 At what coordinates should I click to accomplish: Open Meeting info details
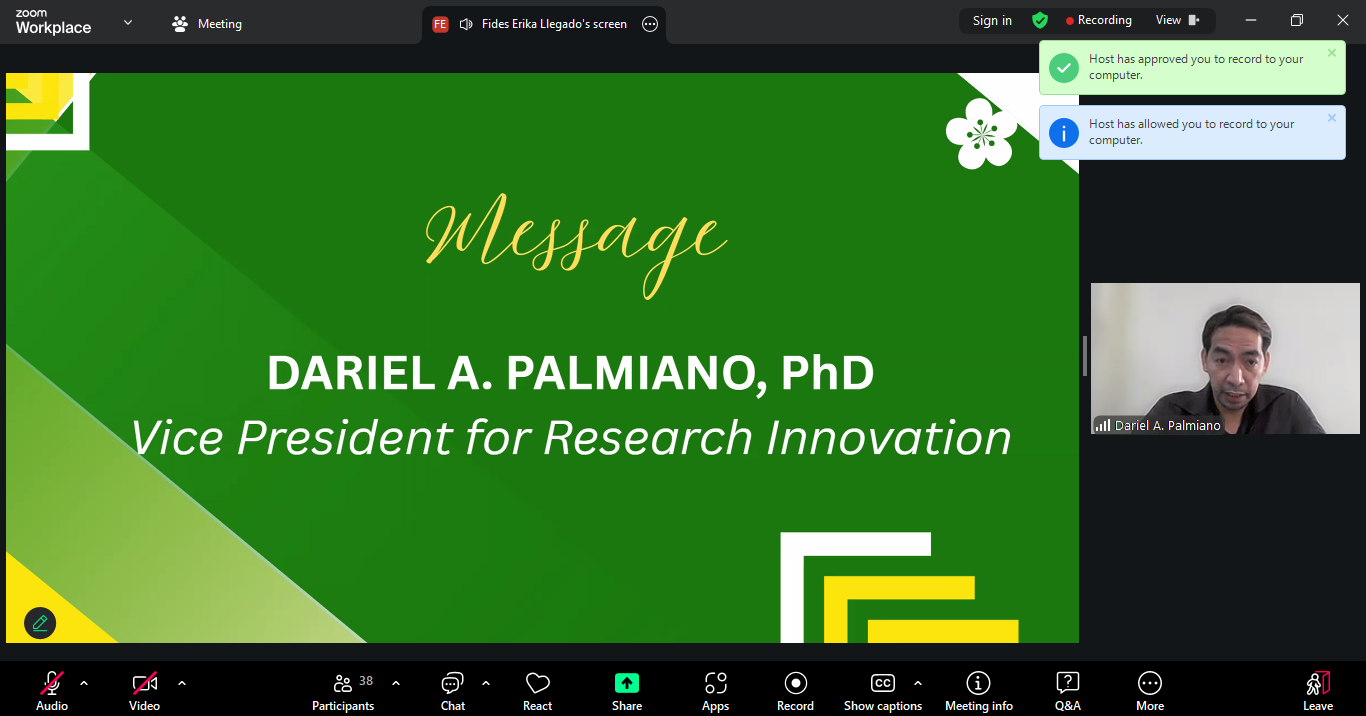pos(978,691)
